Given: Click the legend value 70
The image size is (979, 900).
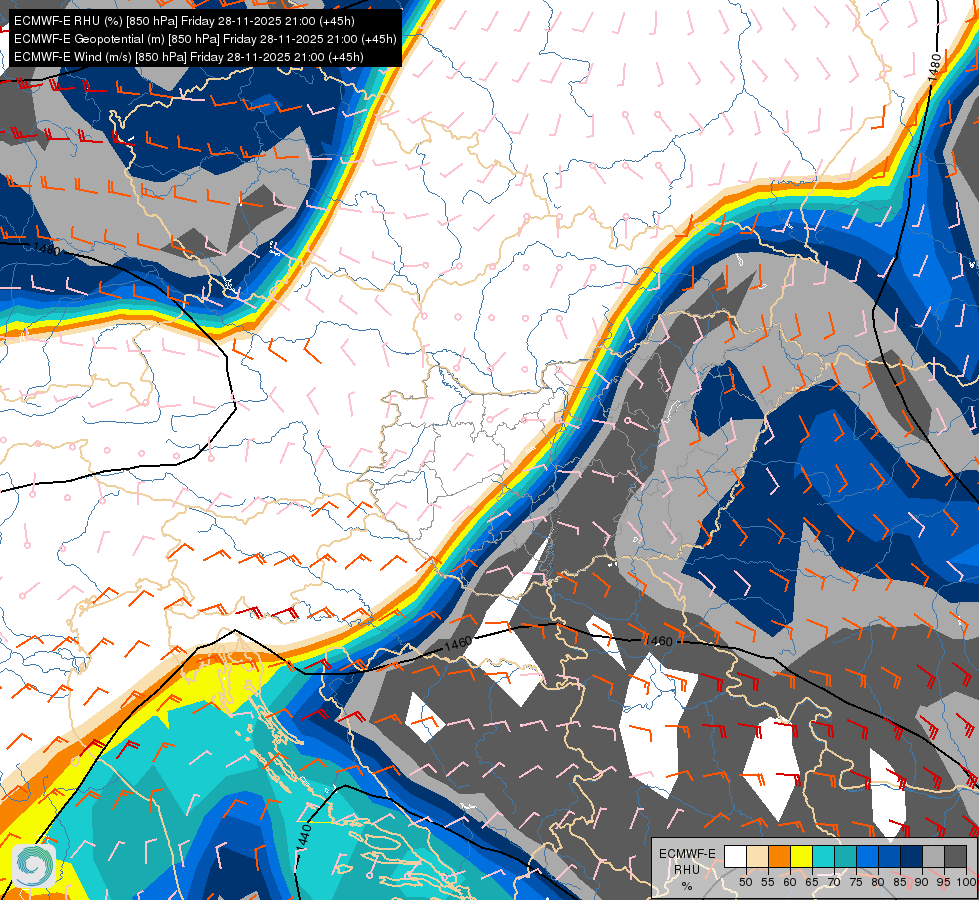Looking at the screenshot, I should (834, 883).
